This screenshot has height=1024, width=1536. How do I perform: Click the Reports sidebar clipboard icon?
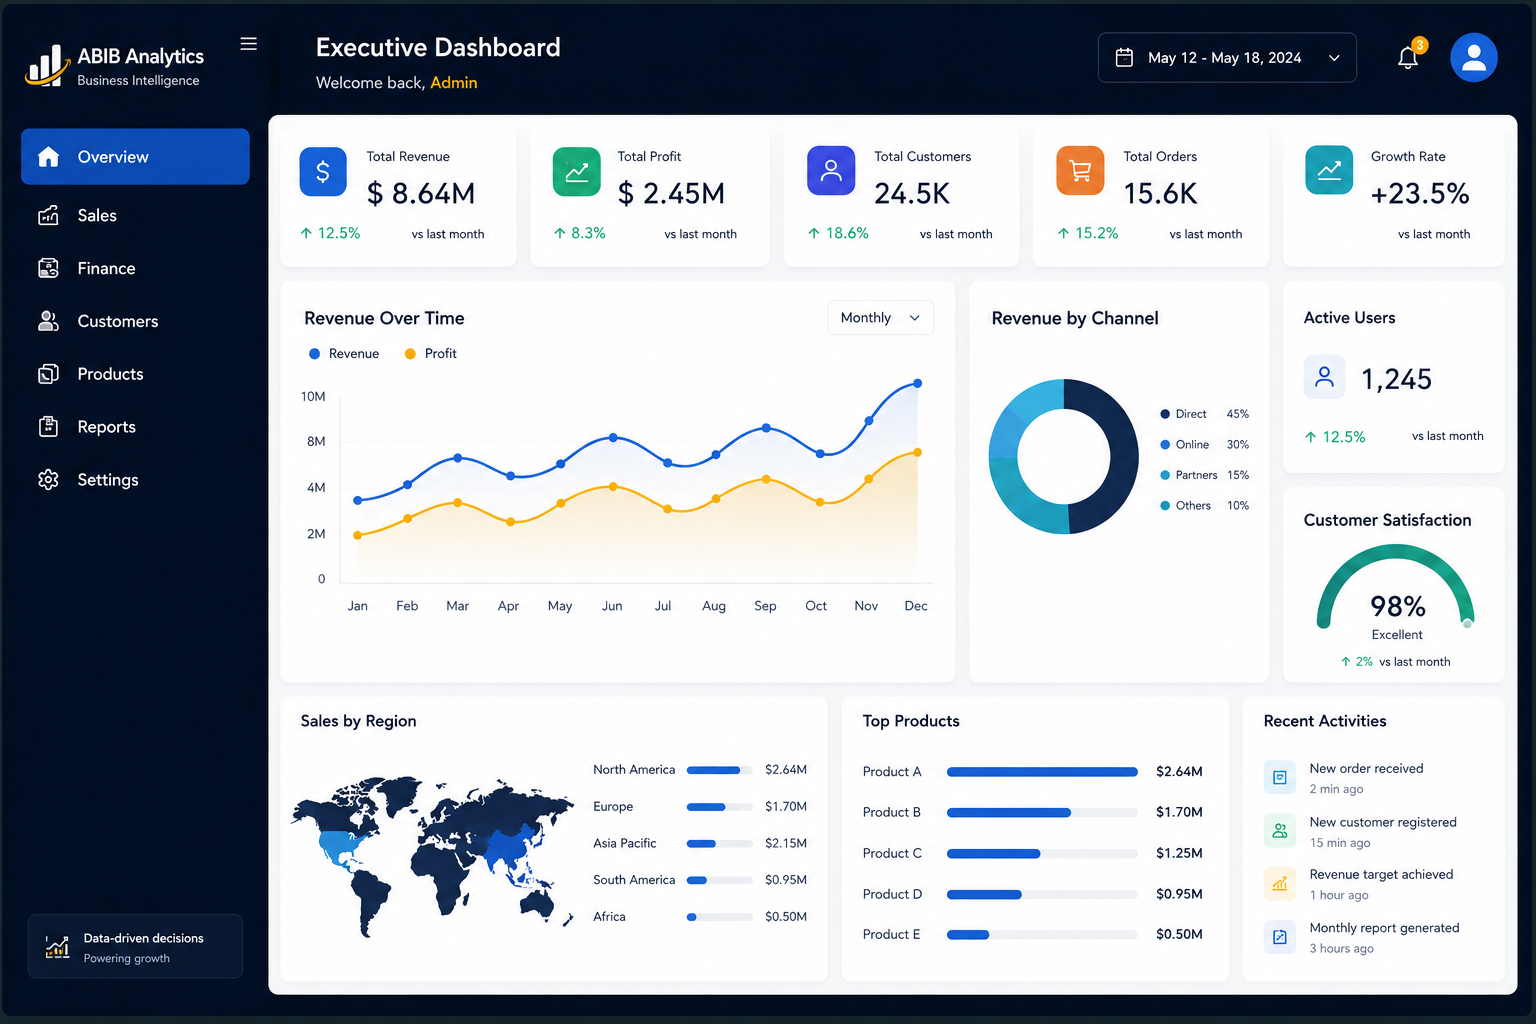click(x=48, y=427)
